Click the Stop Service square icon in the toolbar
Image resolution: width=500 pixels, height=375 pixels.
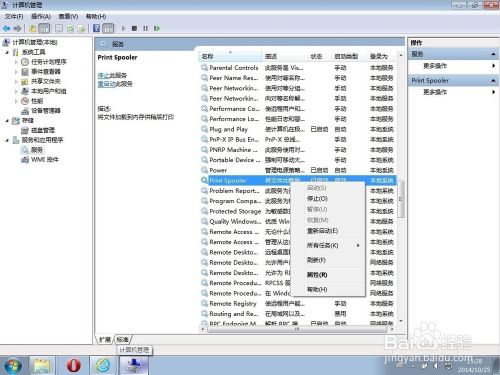coord(134,29)
